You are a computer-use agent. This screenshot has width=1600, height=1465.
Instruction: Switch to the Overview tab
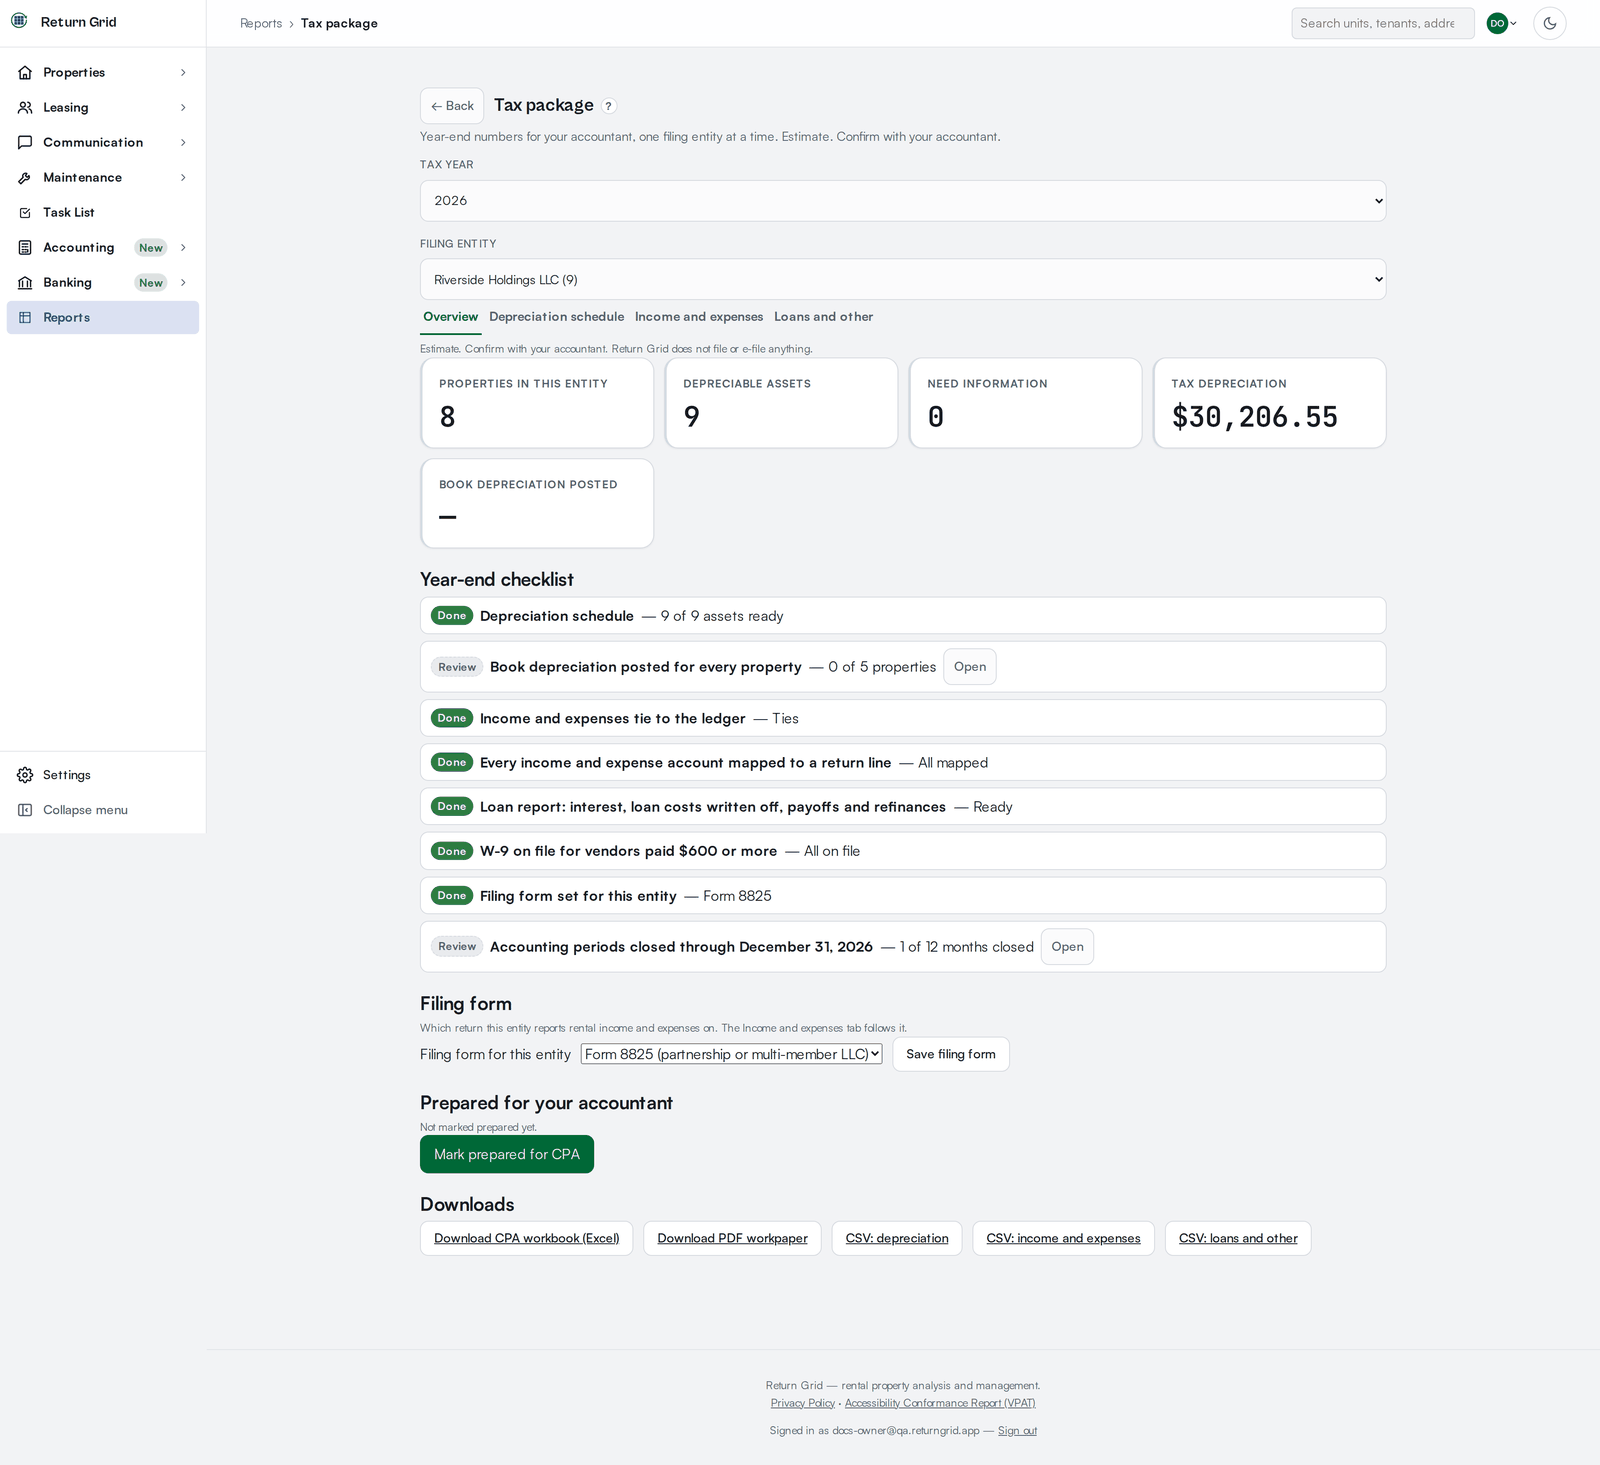451,317
